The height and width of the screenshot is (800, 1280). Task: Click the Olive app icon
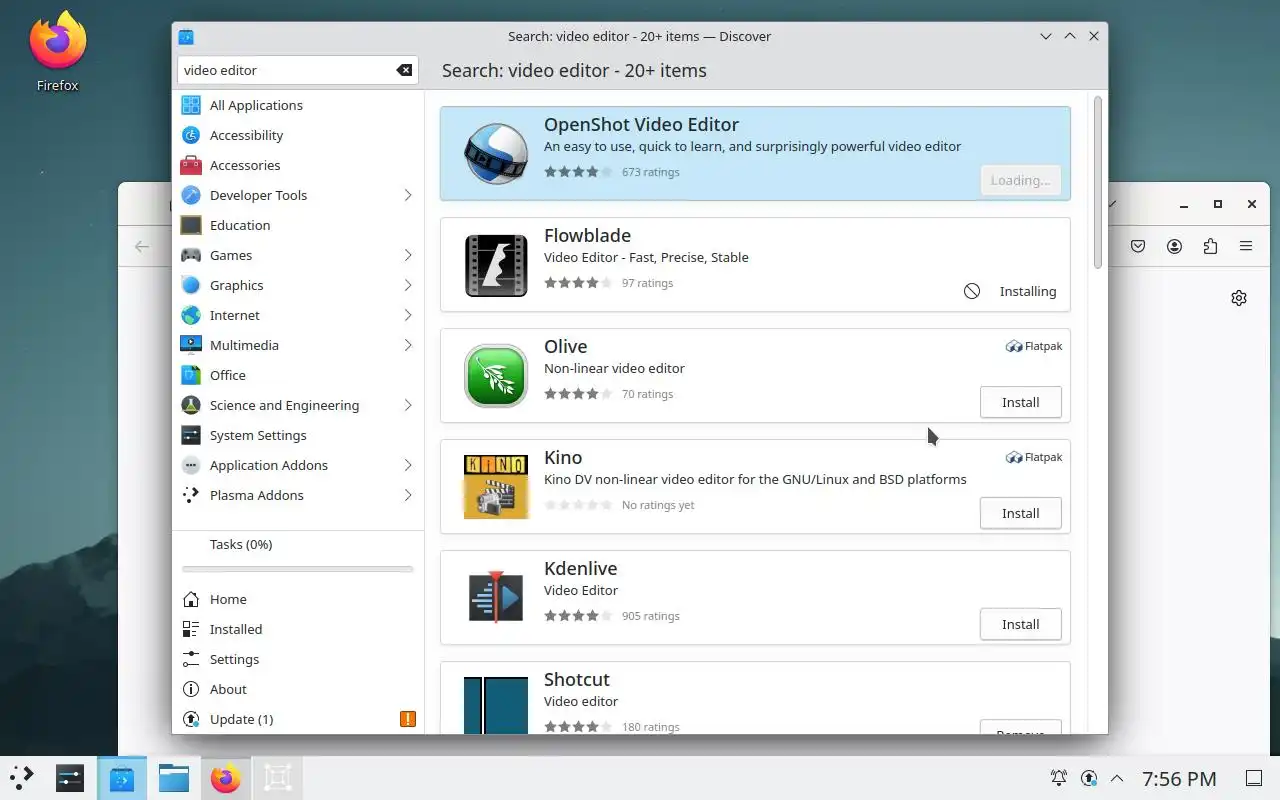coord(496,376)
